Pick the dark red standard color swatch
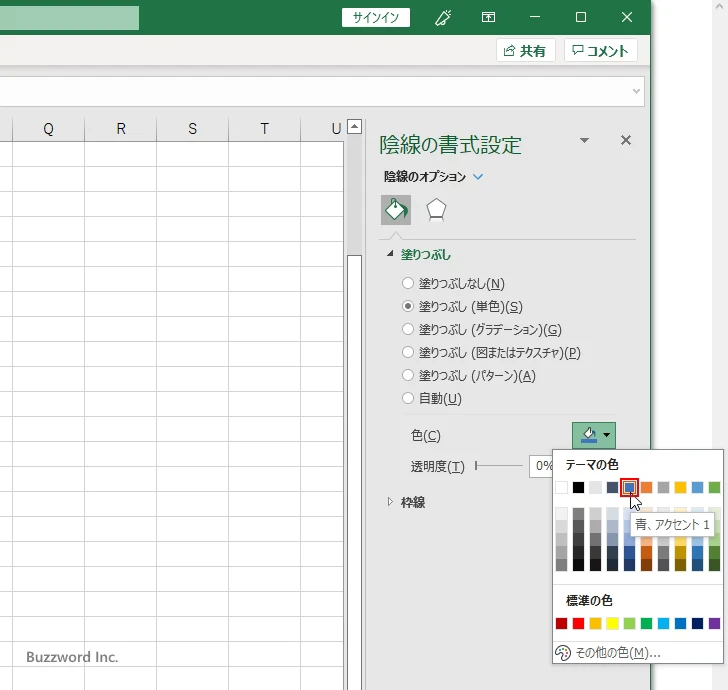The image size is (728, 690). point(561,623)
